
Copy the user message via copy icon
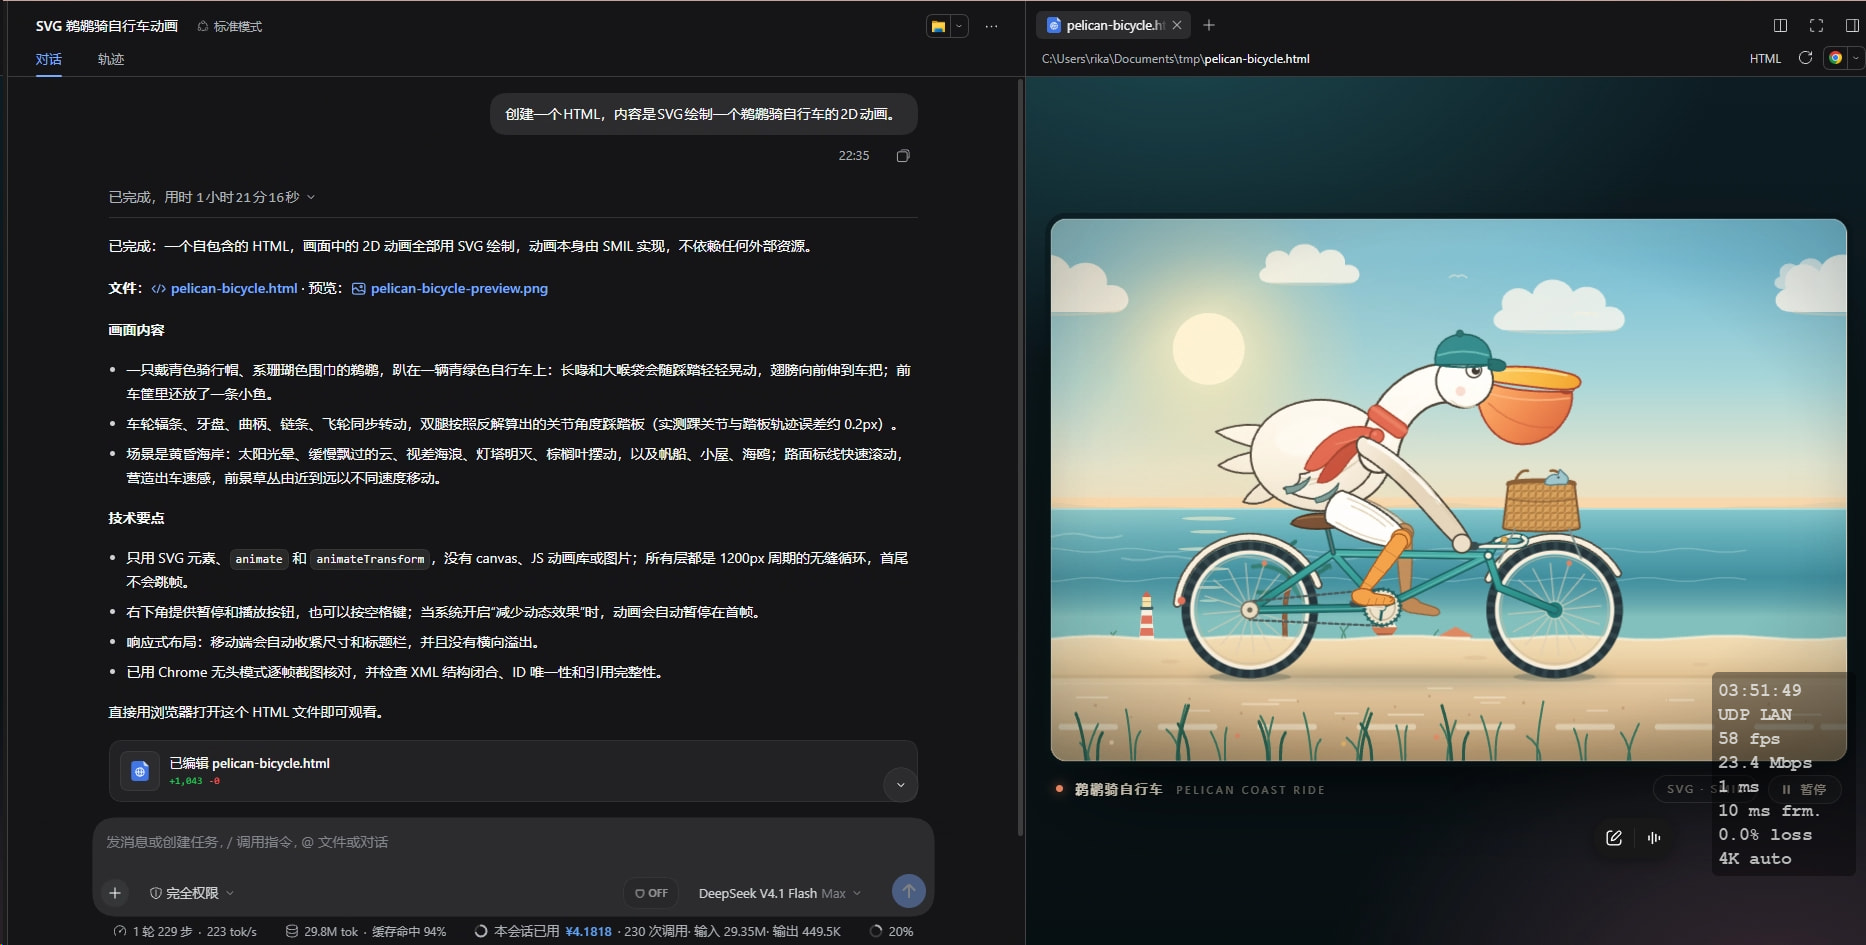point(903,156)
